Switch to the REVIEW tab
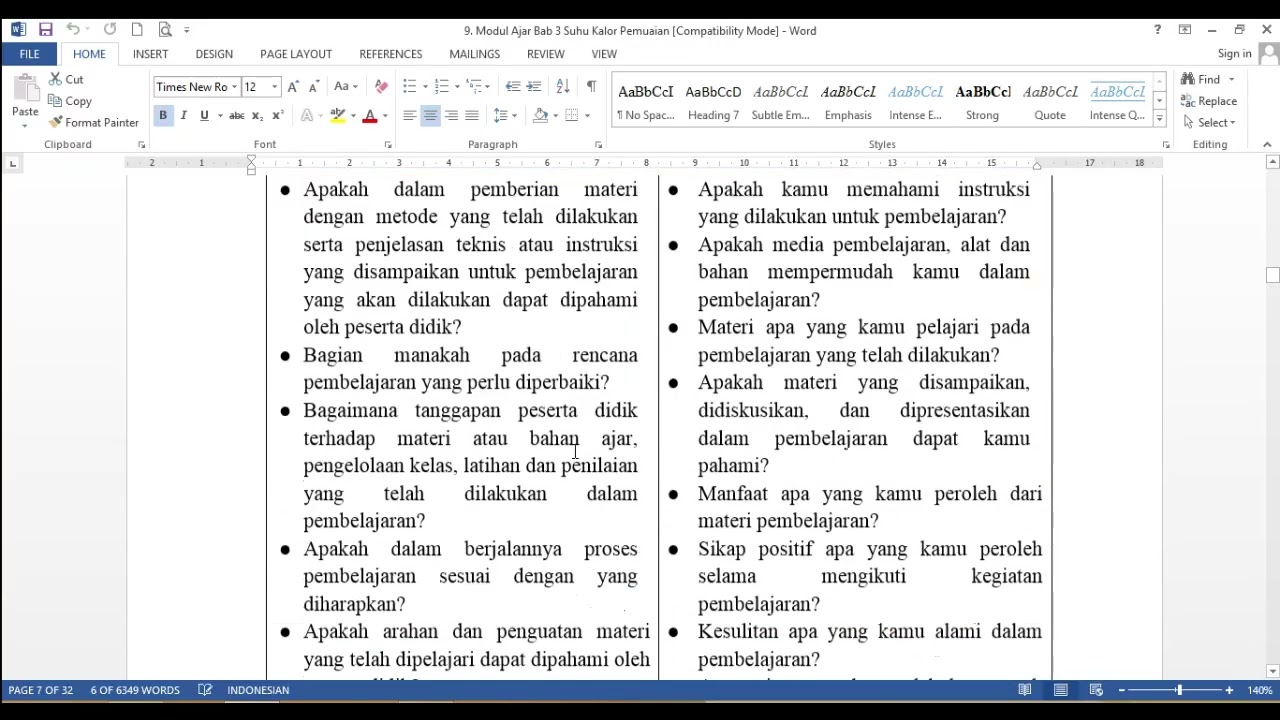The image size is (1280, 720). tap(546, 54)
